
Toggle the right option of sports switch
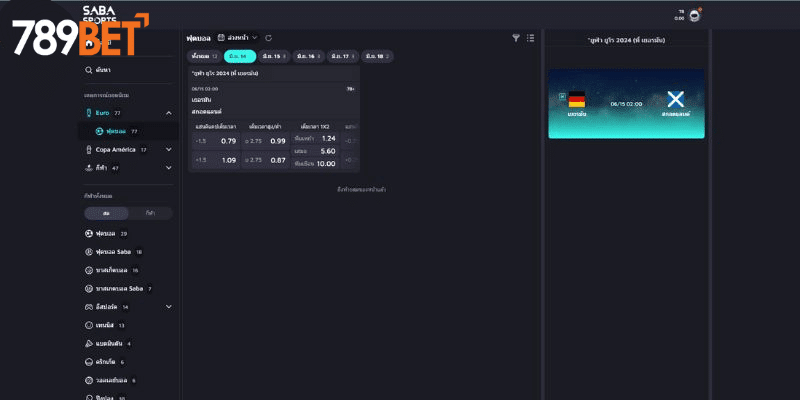(150, 213)
